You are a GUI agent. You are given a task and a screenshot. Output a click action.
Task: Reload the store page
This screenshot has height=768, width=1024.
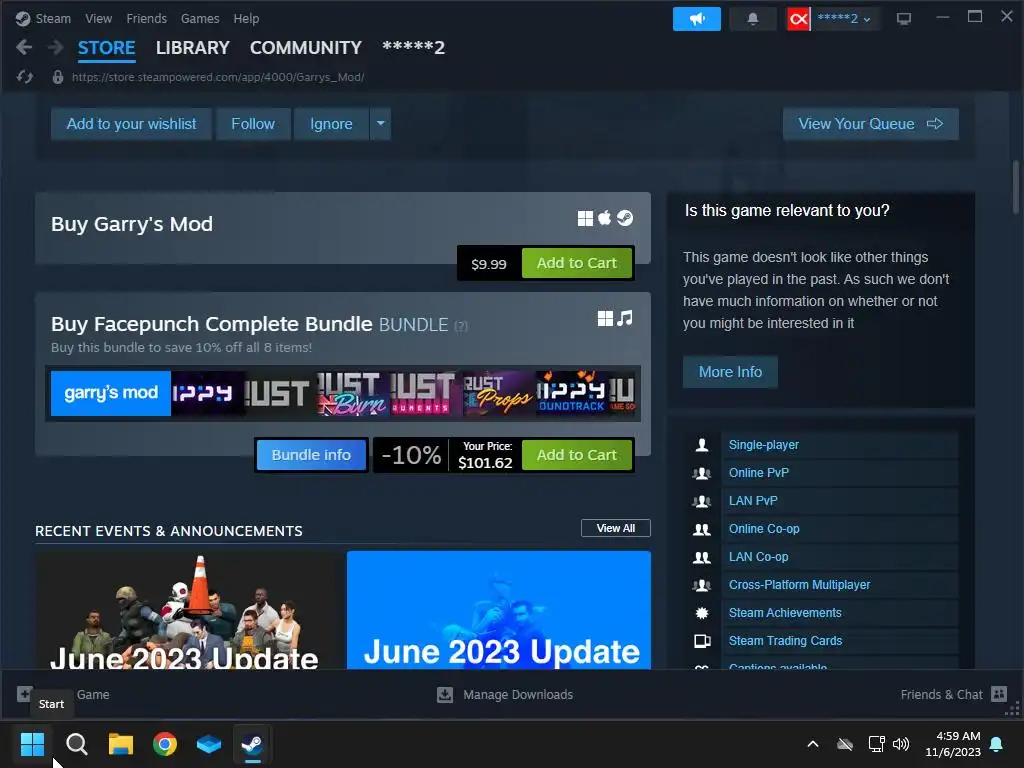[x=25, y=77]
